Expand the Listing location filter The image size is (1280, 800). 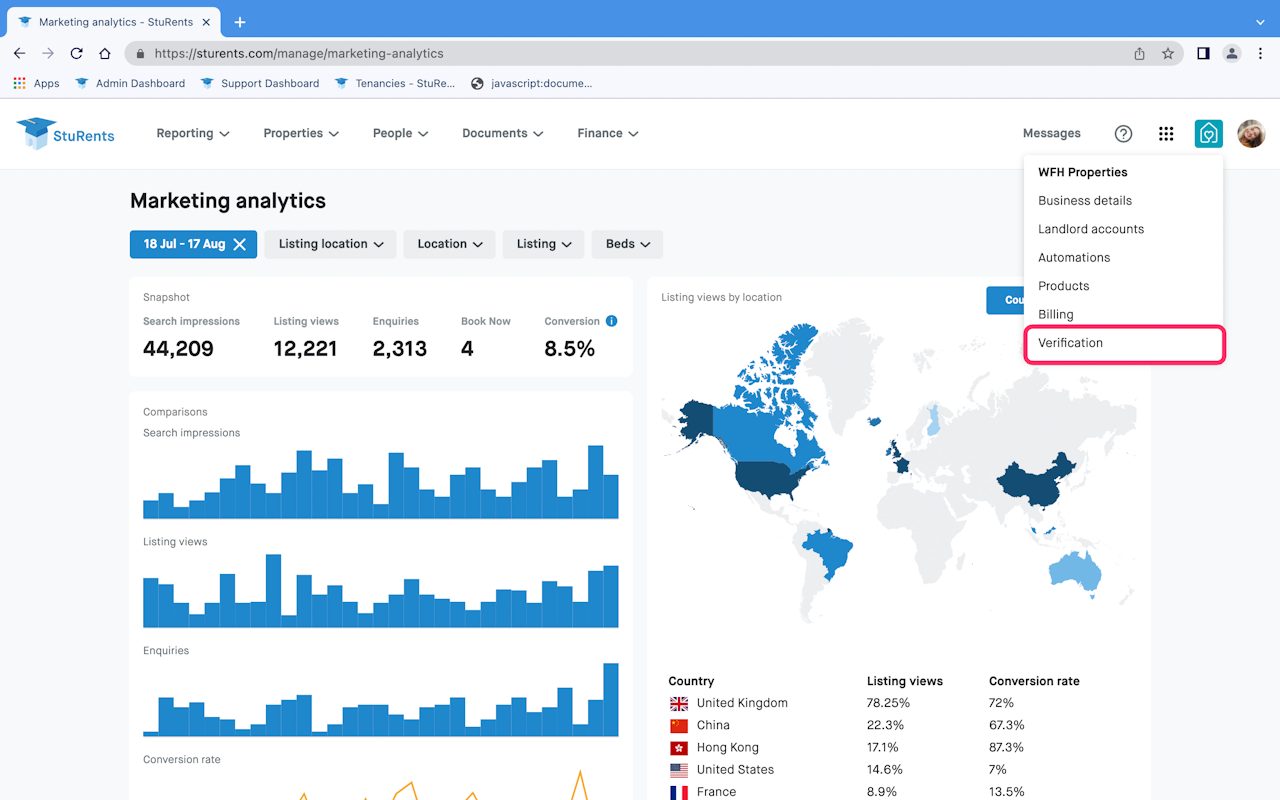tap(330, 244)
